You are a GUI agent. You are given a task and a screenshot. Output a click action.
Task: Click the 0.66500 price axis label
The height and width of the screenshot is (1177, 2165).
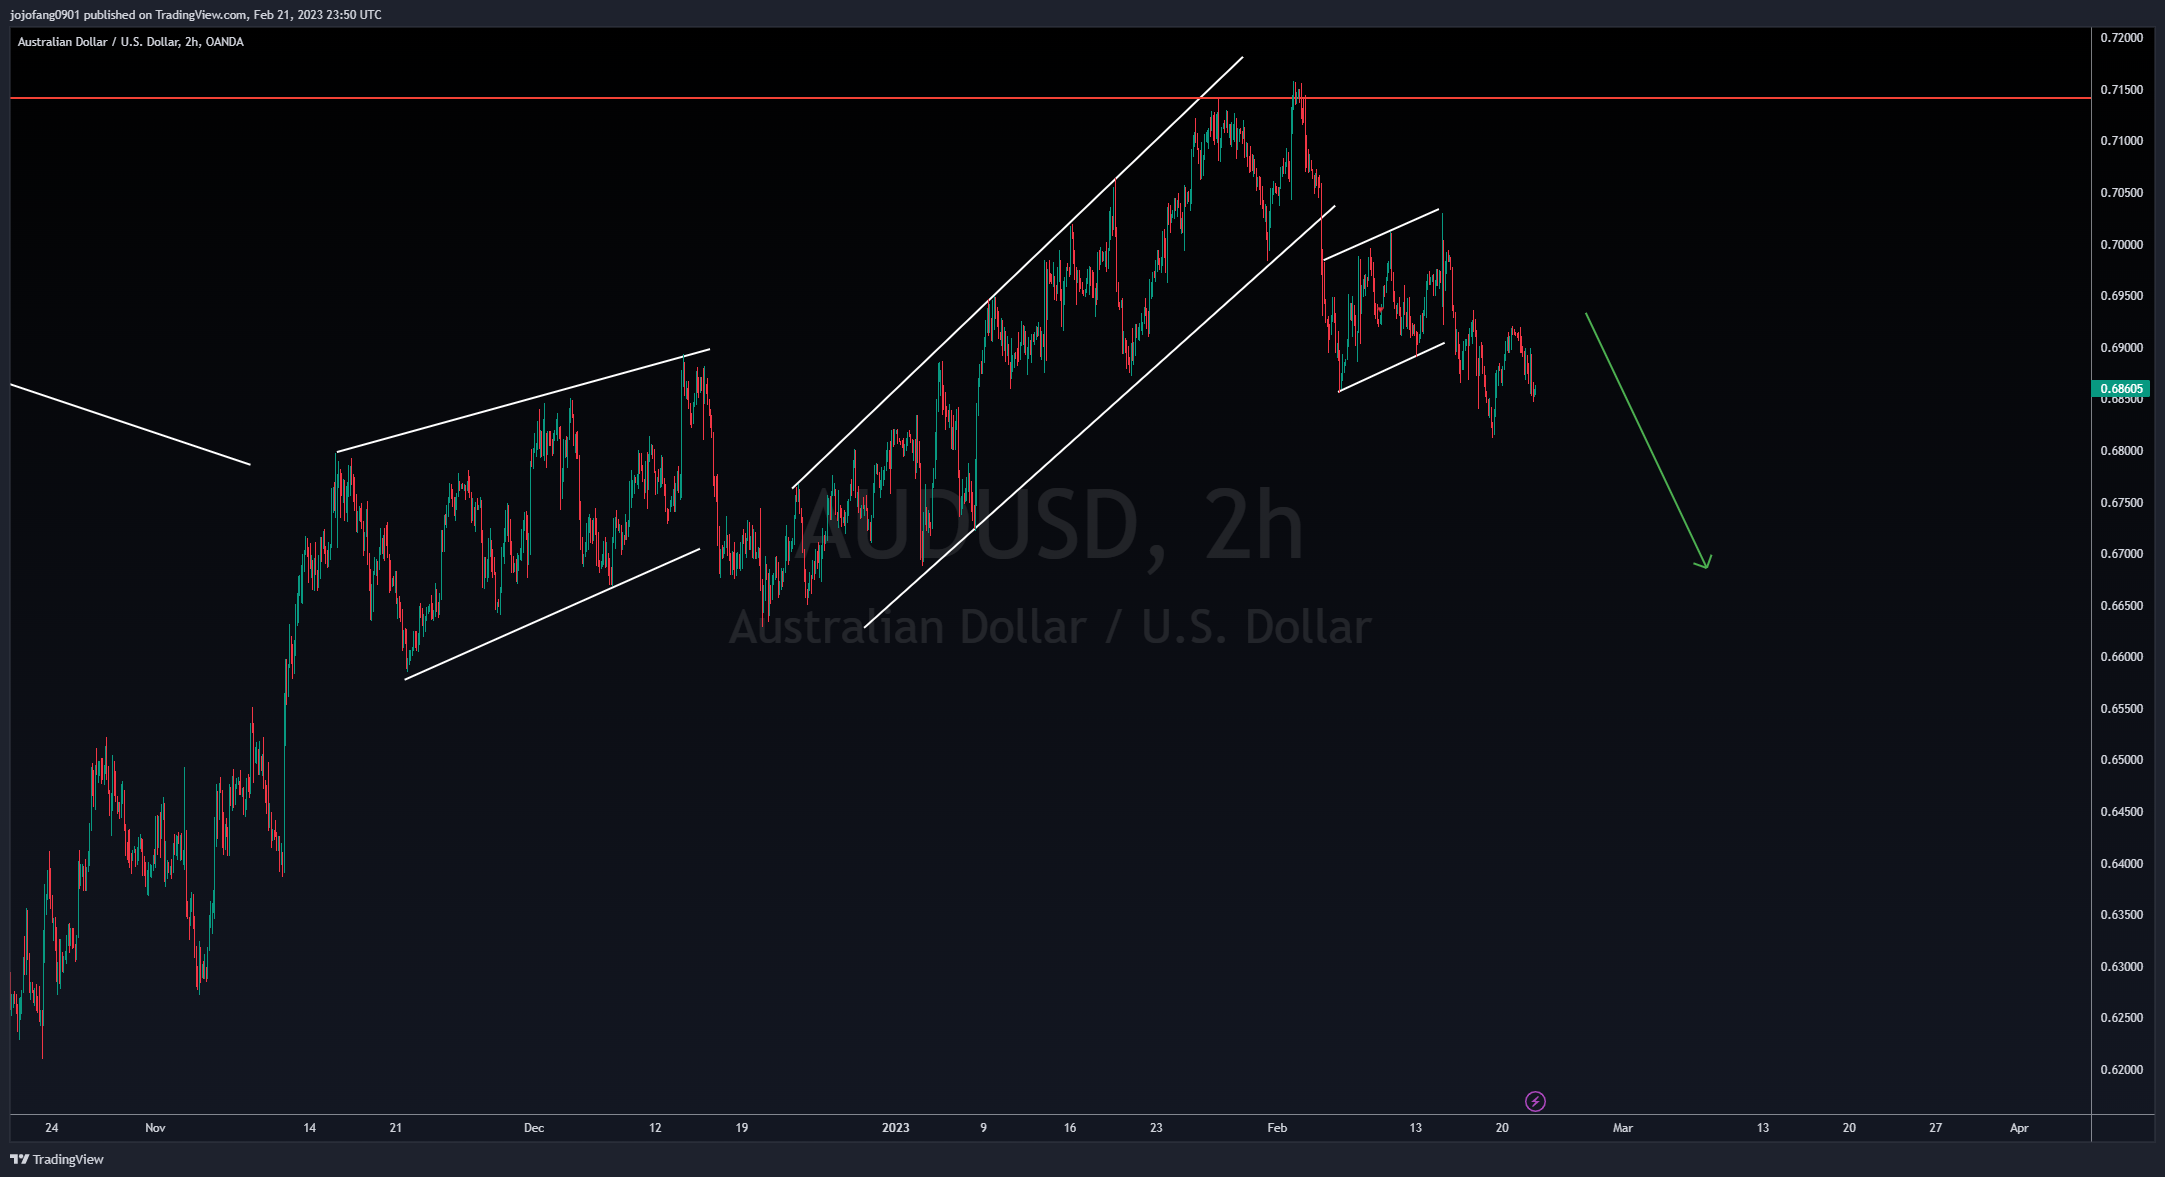pos(2121,606)
